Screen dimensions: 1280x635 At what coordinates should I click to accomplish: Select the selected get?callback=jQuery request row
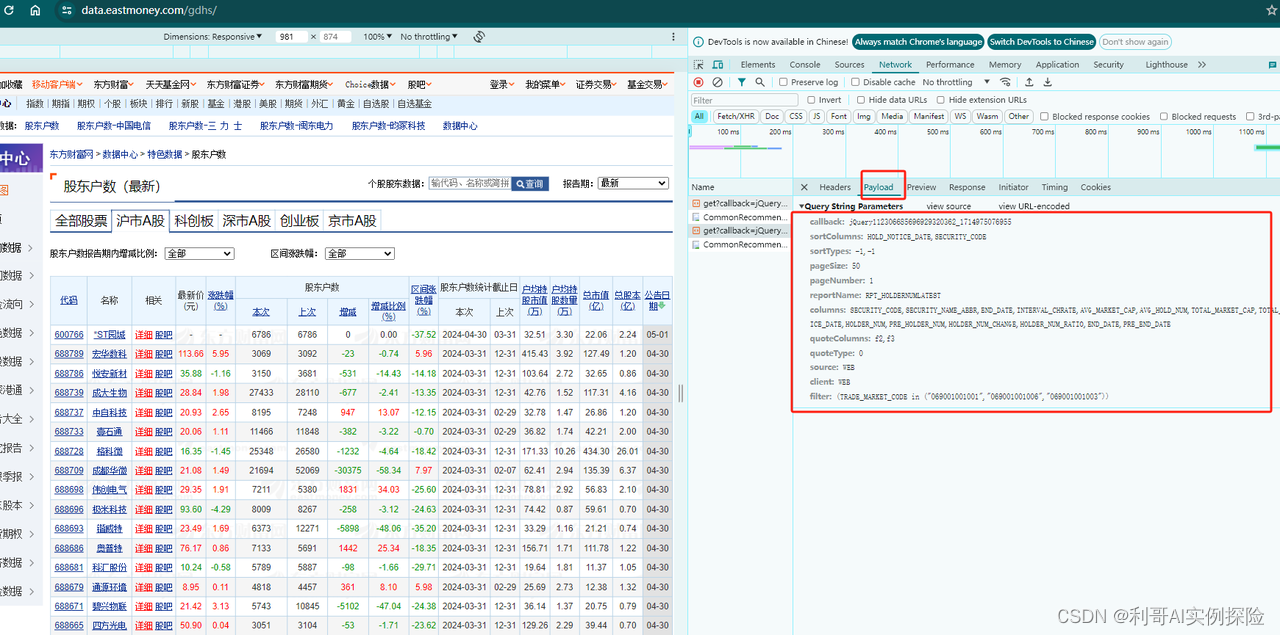[738, 230]
